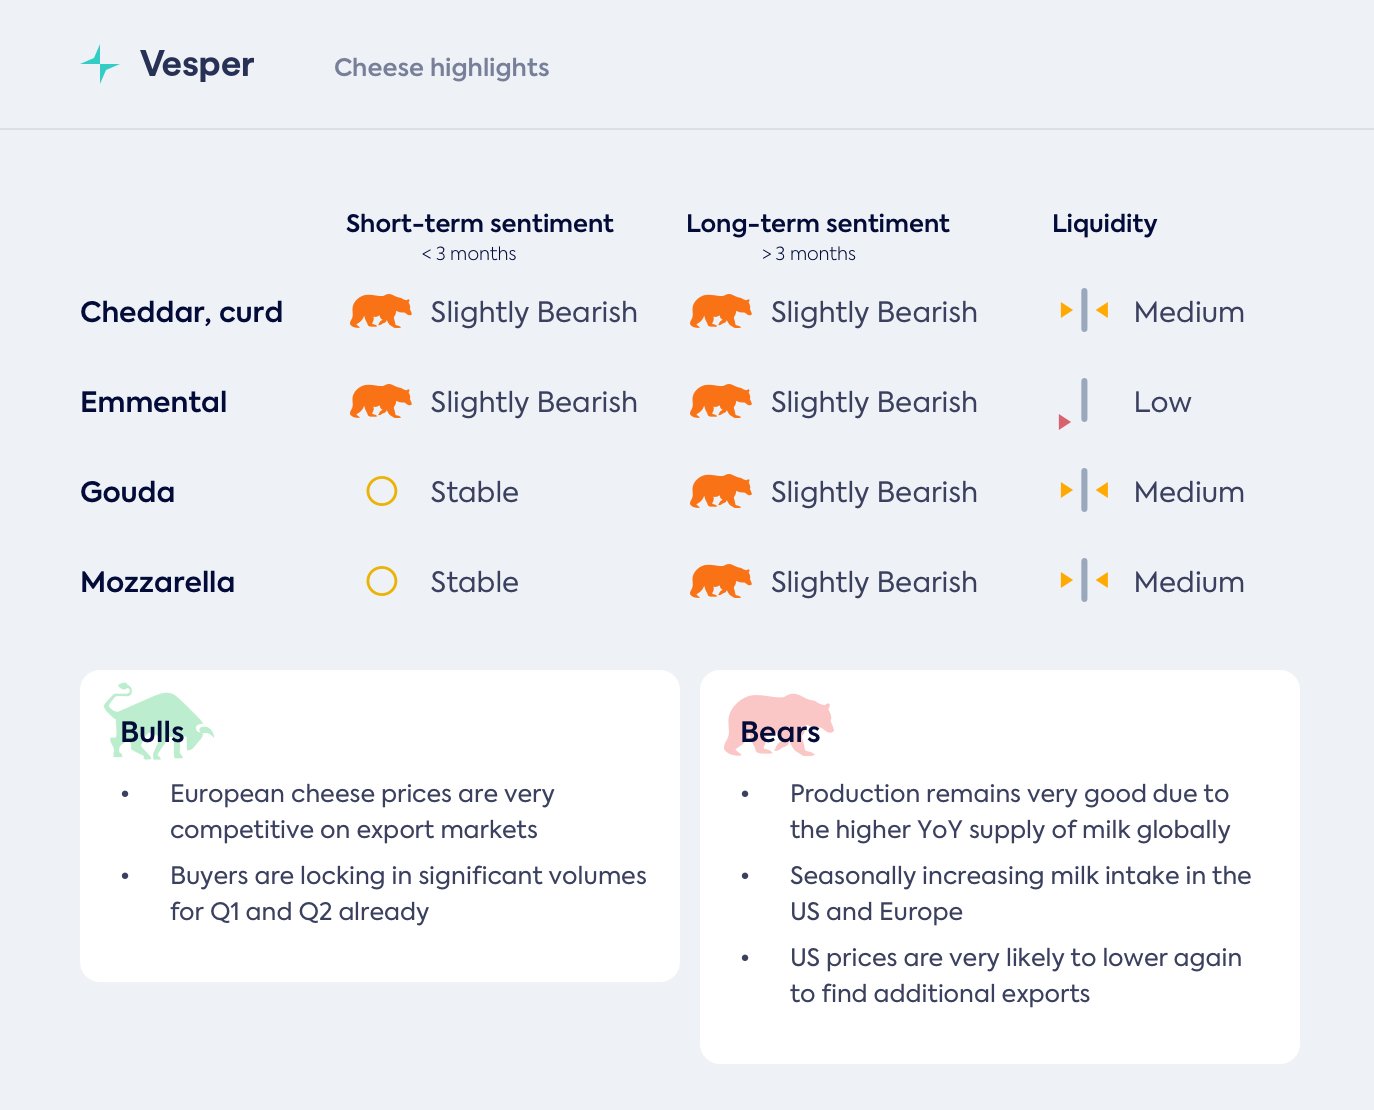The width and height of the screenshot is (1374, 1110).
Task: Click the Liquidity column header
Action: (x=1104, y=224)
